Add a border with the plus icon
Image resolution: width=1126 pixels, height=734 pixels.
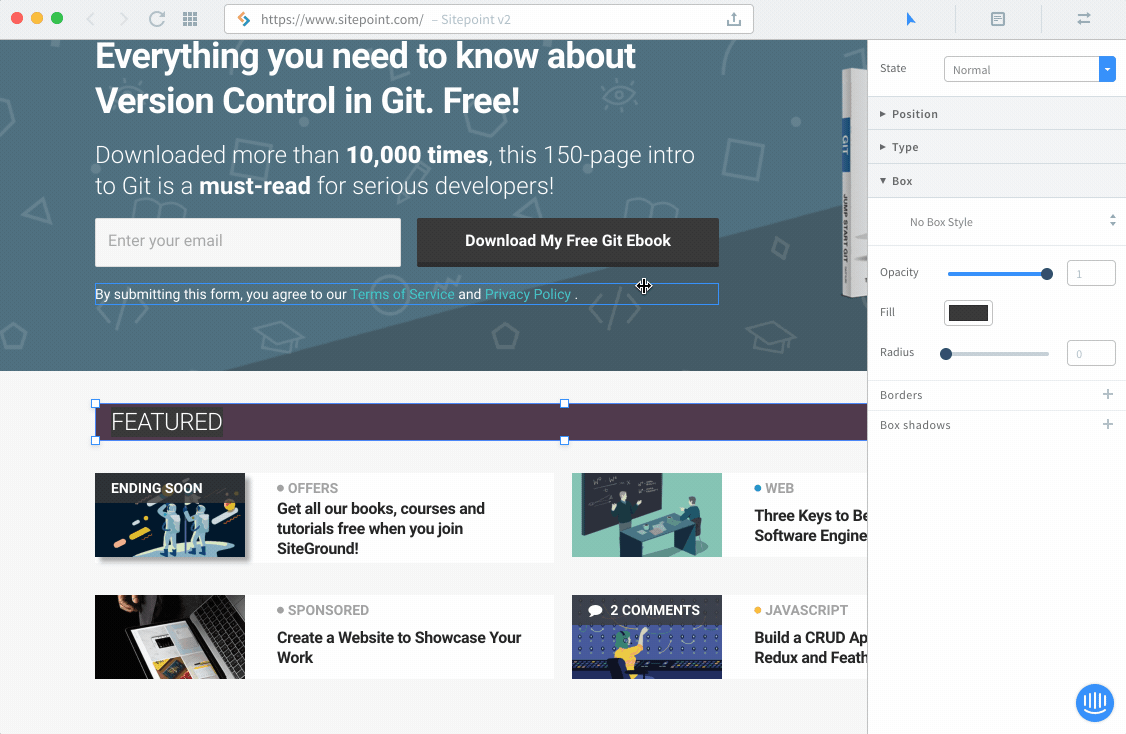pyautogui.click(x=1107, y=394)
